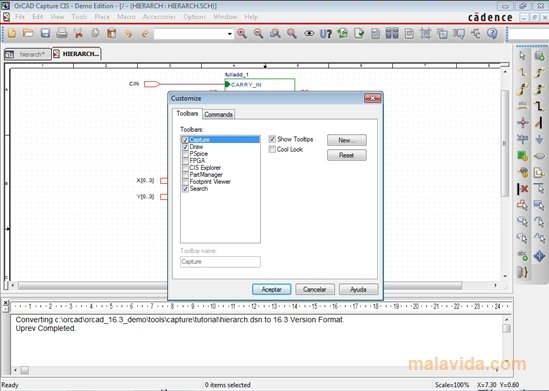
Task: Enable the Cool Look checkbox
Action: pyautogui.click(x=272, y=149)
